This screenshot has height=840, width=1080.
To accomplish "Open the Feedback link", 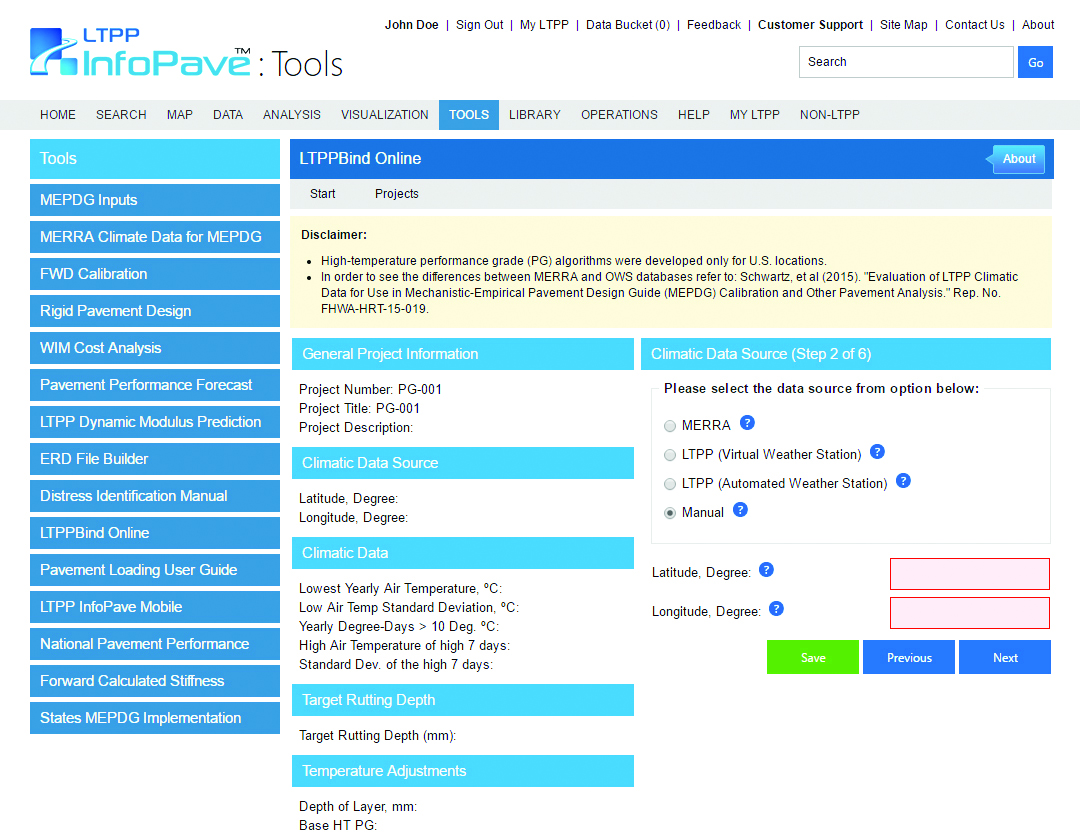I will click(714, 25).
